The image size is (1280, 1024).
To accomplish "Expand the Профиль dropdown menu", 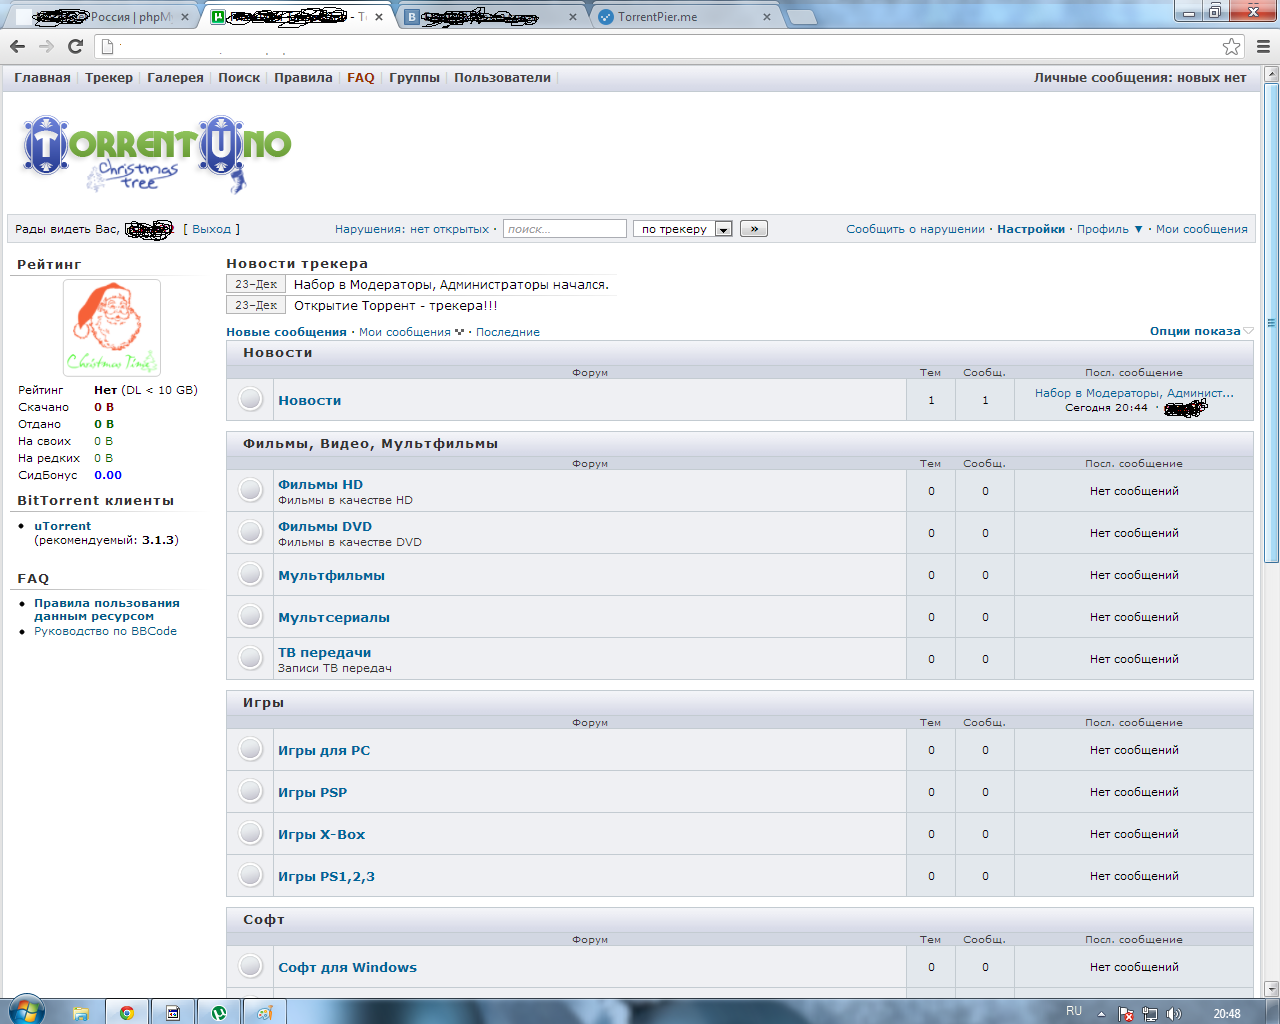I will pos(1109,229).
